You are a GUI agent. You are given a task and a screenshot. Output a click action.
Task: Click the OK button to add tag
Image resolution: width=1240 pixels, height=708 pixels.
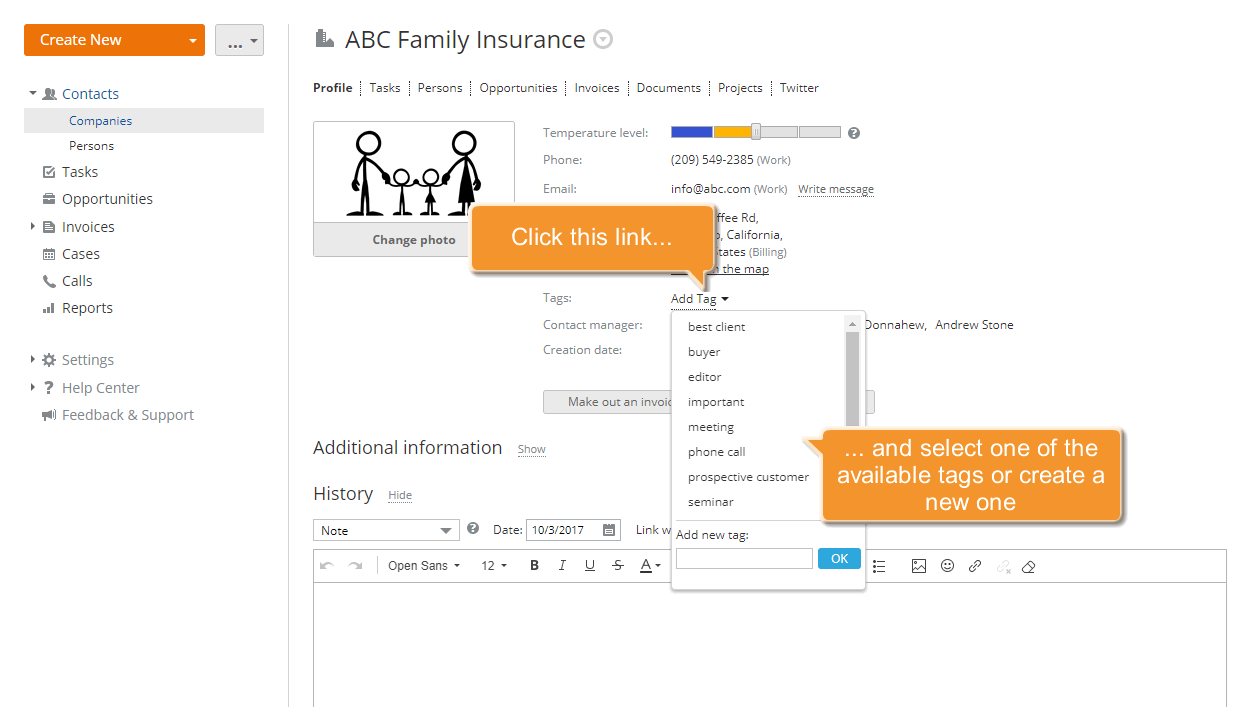pos(839,559)
